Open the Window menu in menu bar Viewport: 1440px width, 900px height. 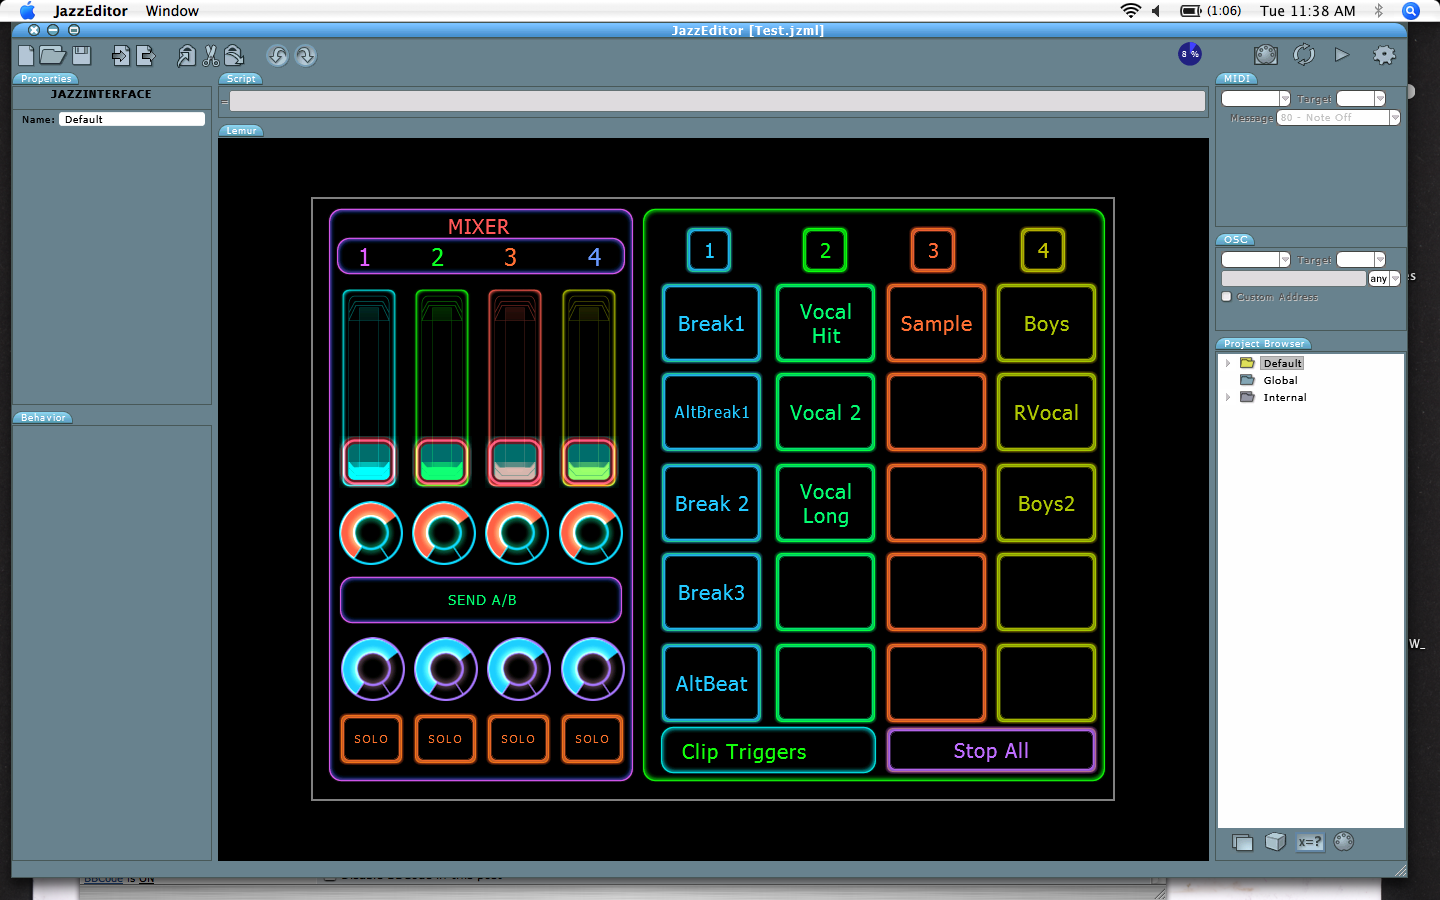coord(172,11)
